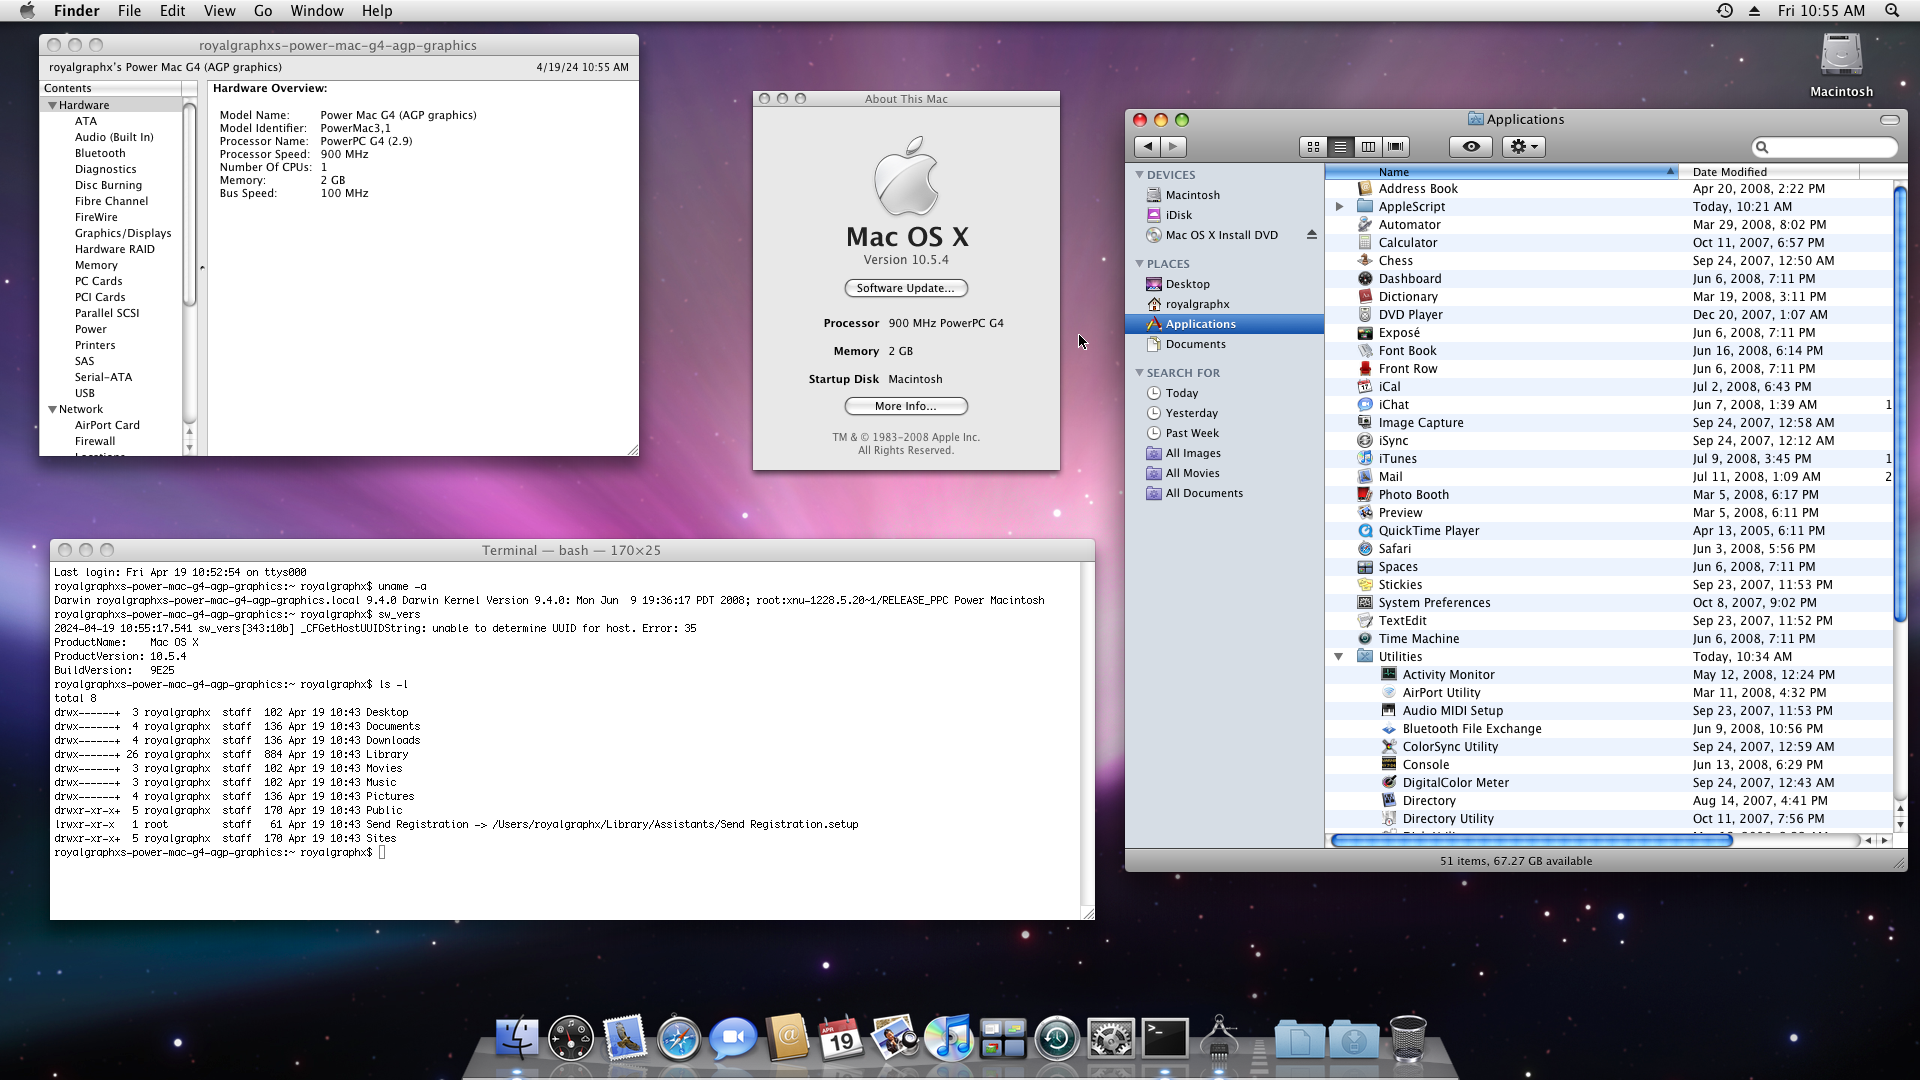The width and height of the screenshot is (1920, 1080).
Task: Select Memory in System Profiler contents
Action: pos(96,265)
